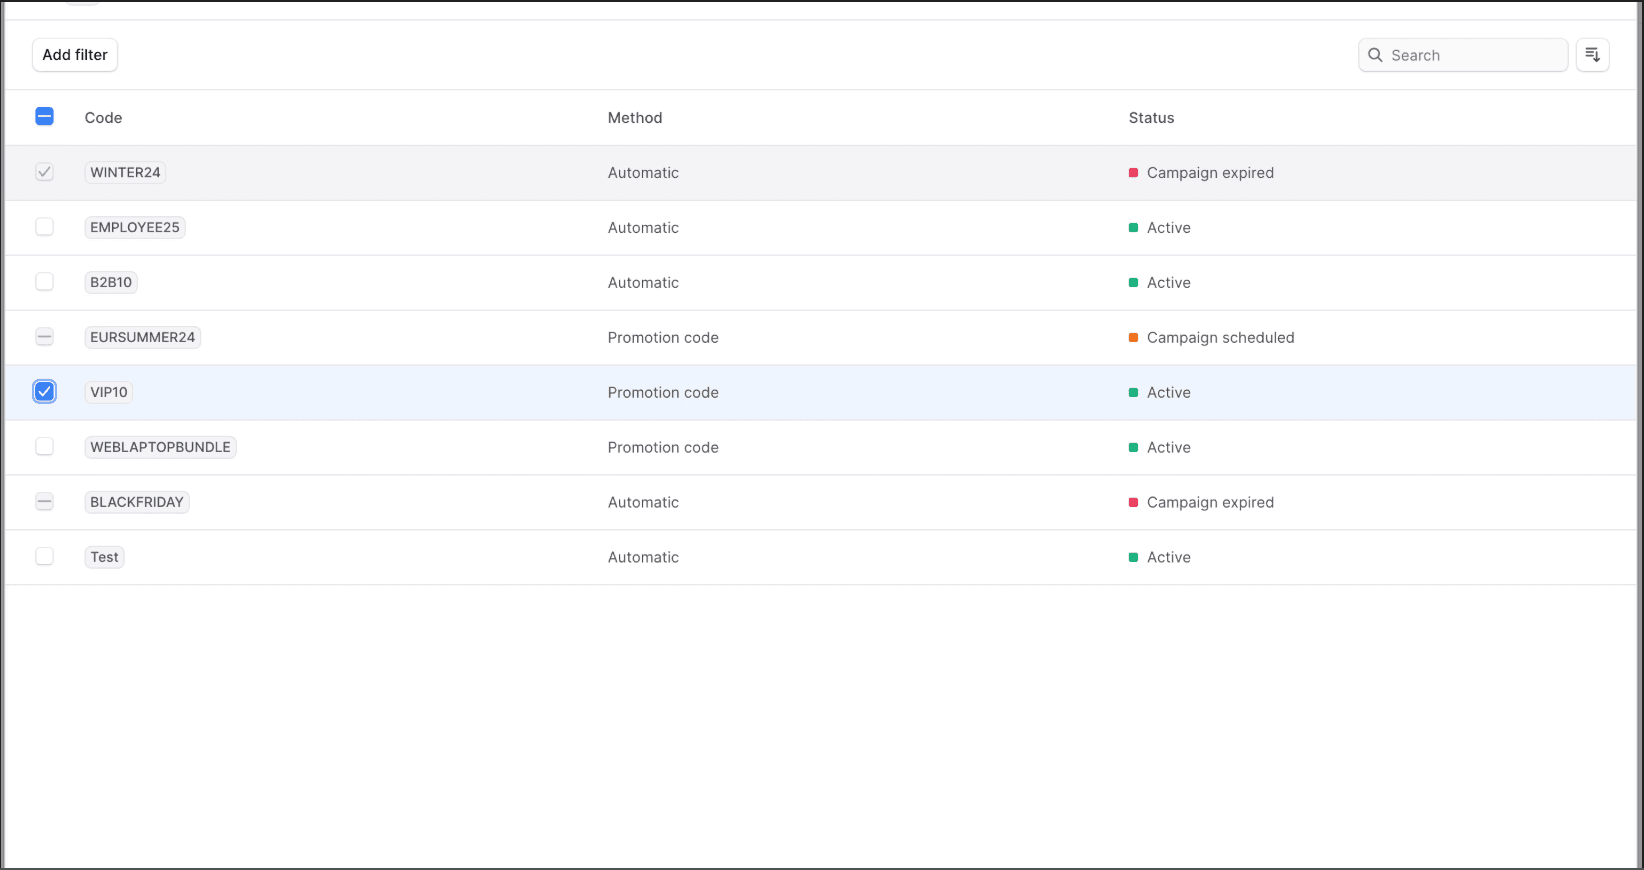Check the Test promotion checkbox
The width and height of the screenshot is (1644, 870).
[44, 557]
